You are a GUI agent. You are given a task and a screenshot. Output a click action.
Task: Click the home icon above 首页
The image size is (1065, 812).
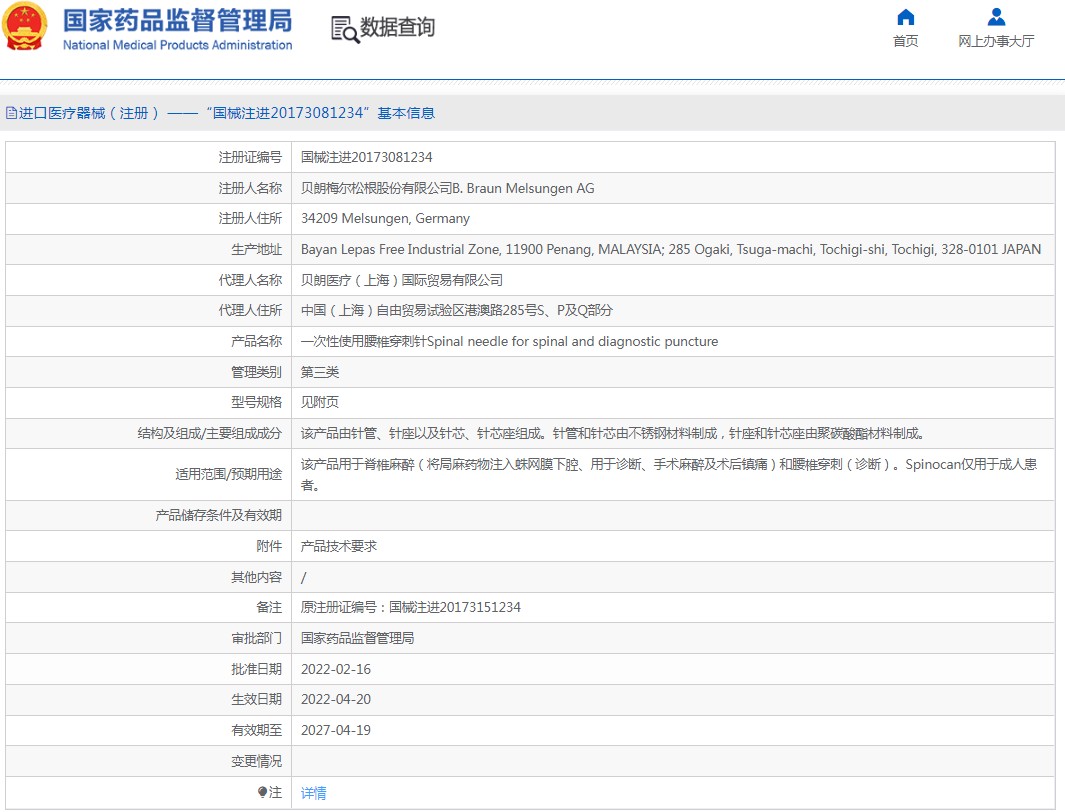pyautogui.click(x=905, y=17)
